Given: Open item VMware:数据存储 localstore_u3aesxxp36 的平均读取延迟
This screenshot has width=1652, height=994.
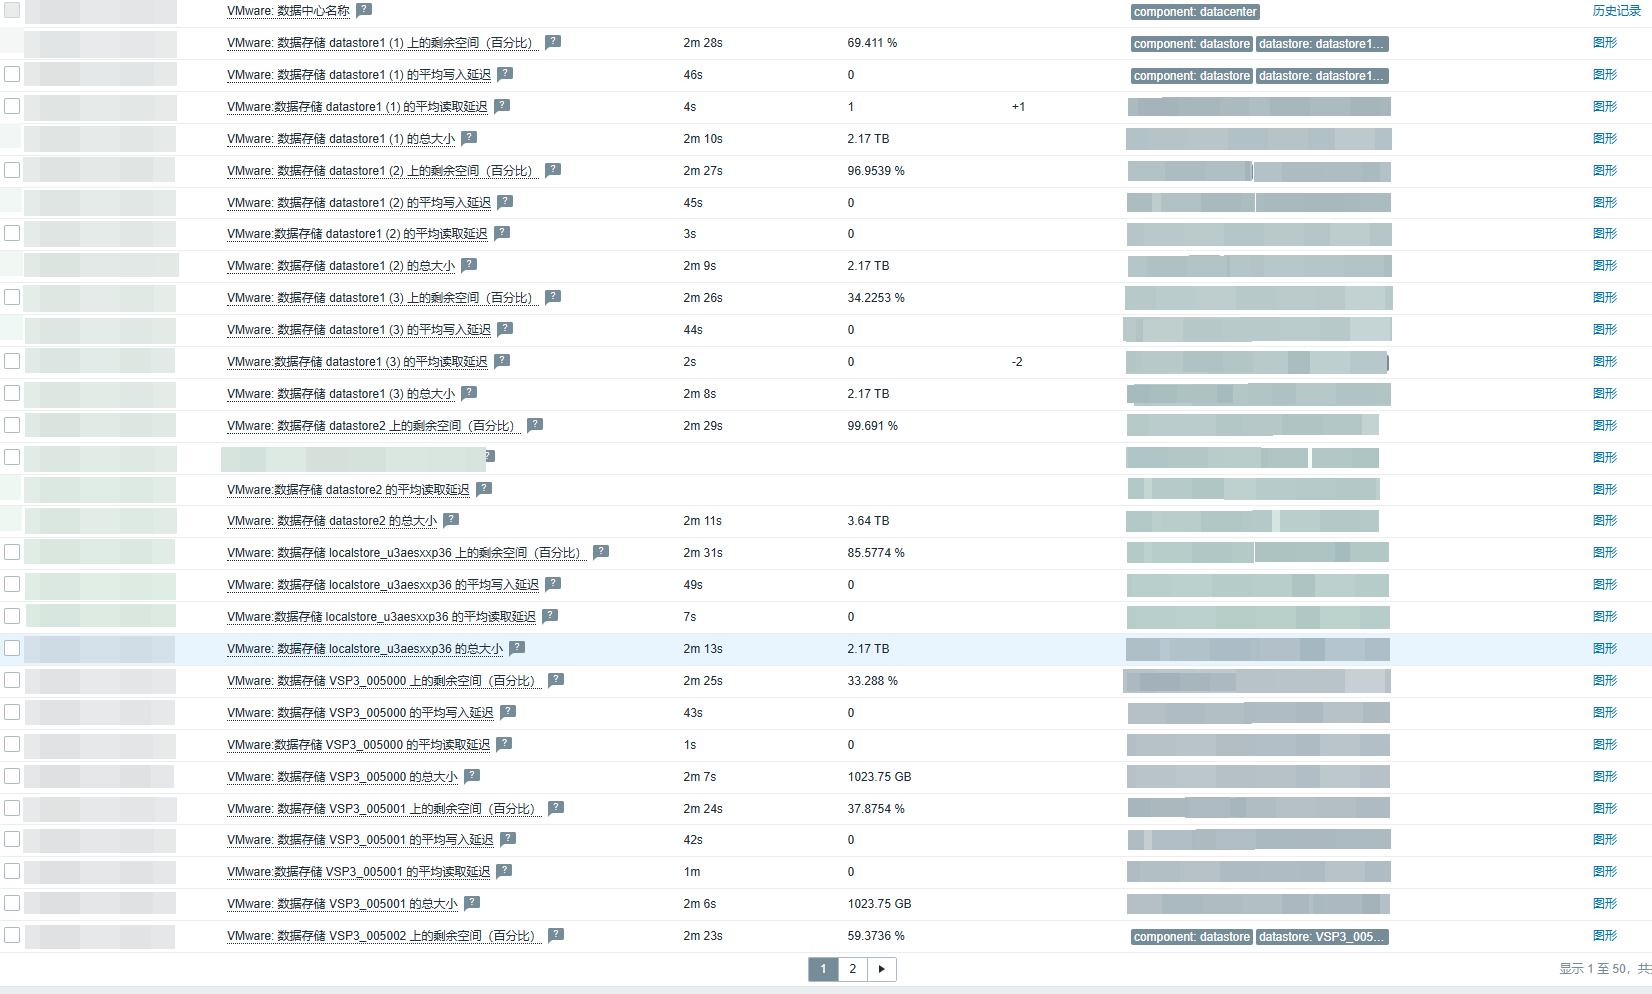Looking at the screenshot, I should 381,617.
